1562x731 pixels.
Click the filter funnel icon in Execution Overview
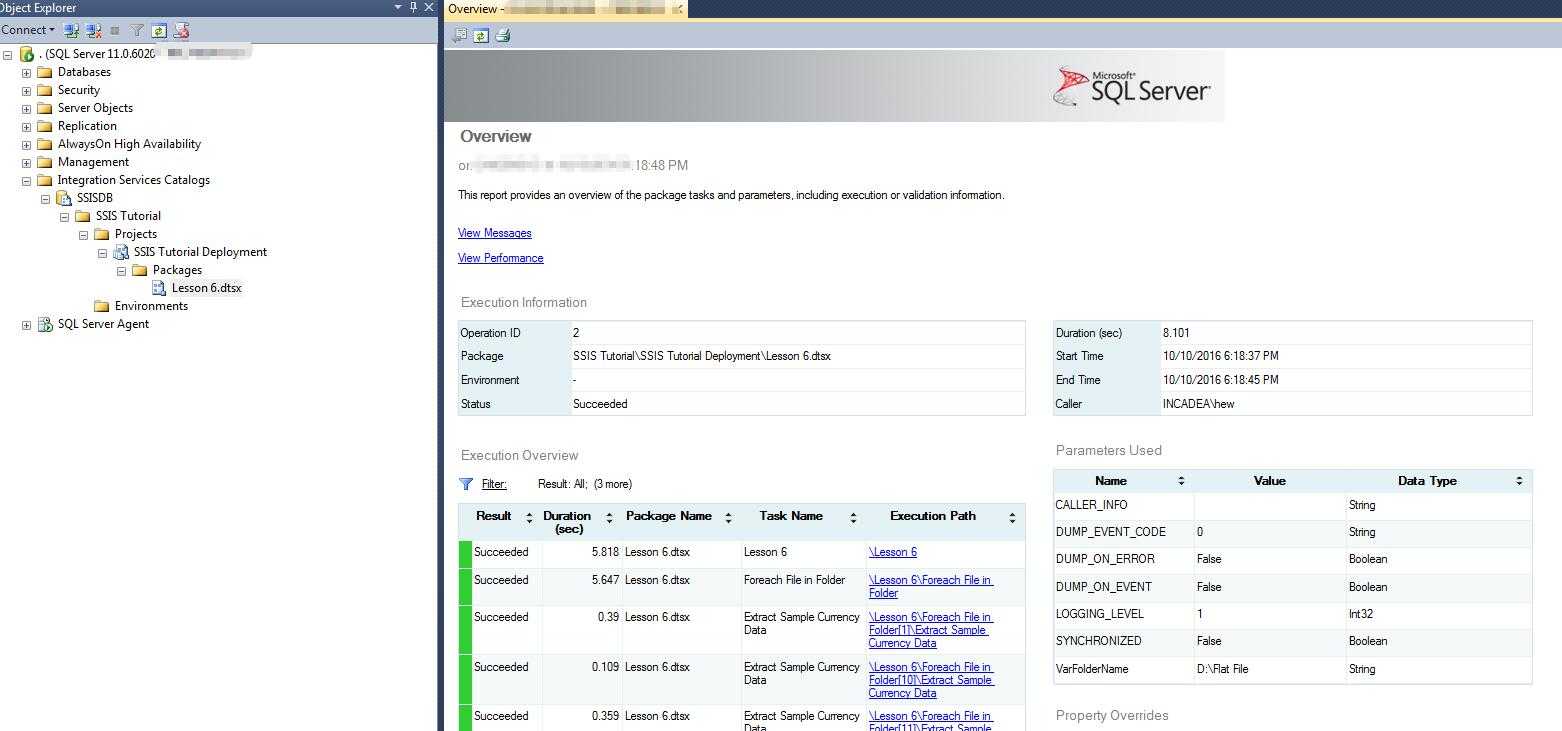click(x=466, y=484)
